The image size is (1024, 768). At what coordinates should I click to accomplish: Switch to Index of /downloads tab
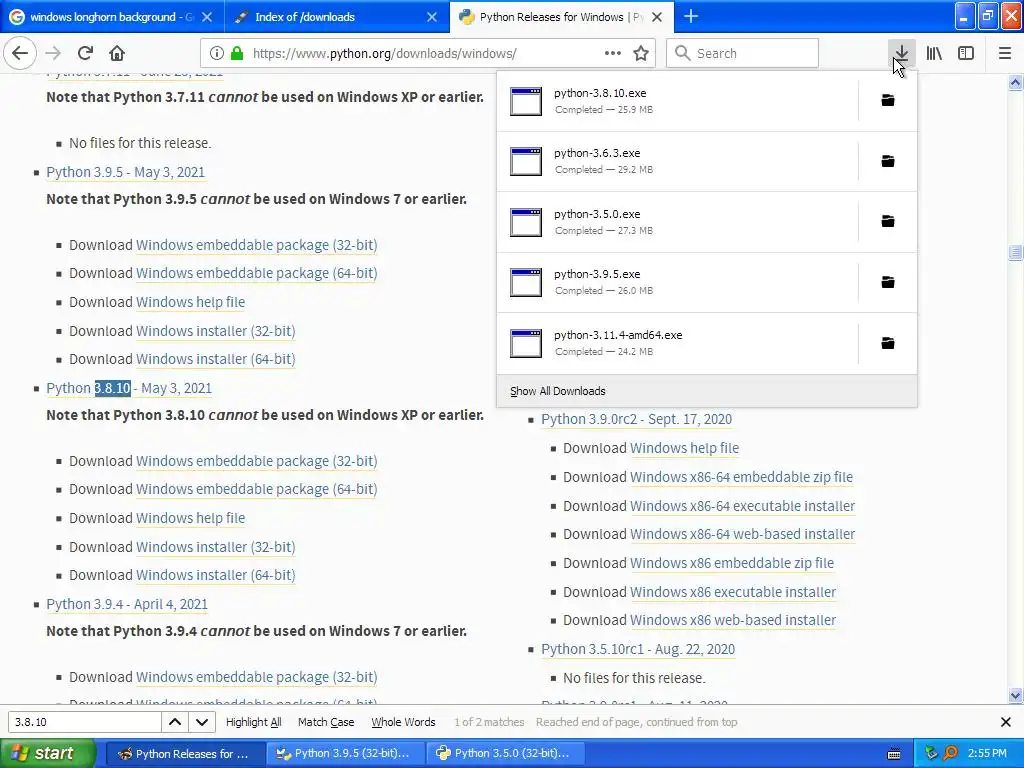[x=337, y=17]
